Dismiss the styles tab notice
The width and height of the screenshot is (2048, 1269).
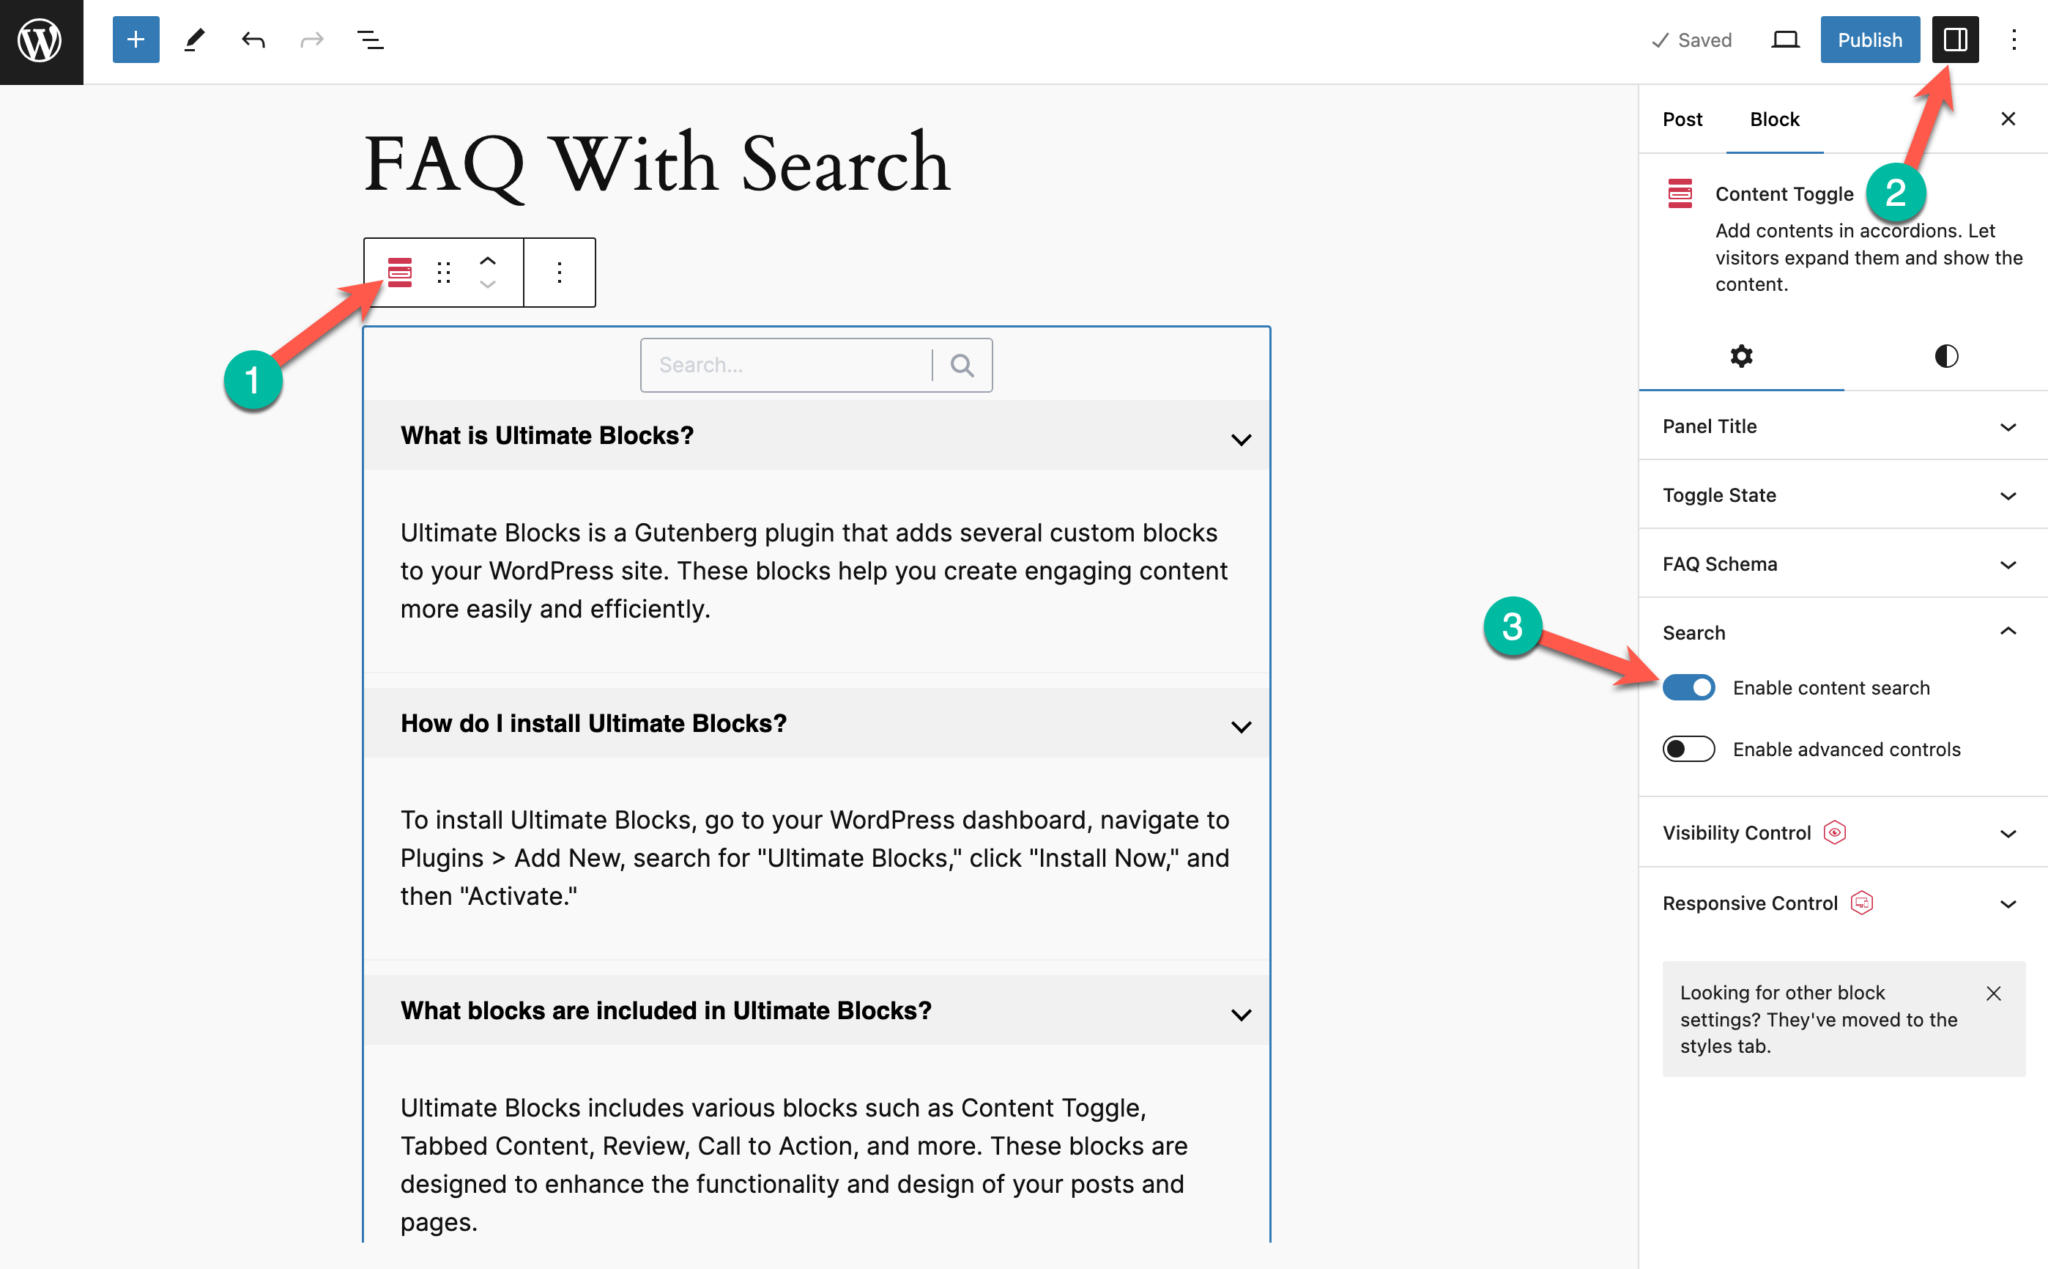[x=1993, y=993]
